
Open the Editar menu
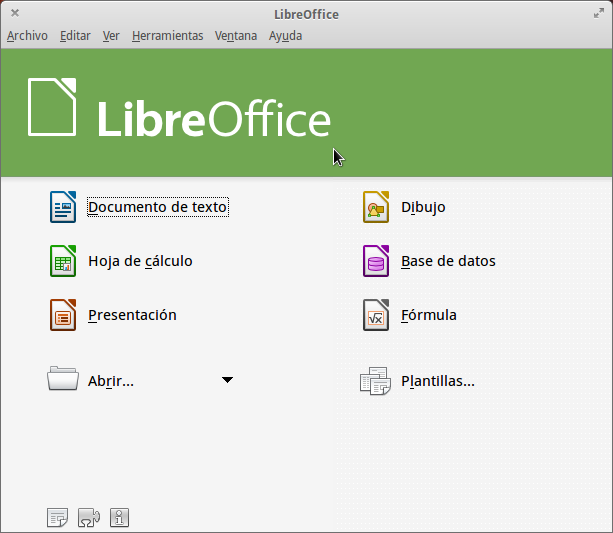(75, 36)
